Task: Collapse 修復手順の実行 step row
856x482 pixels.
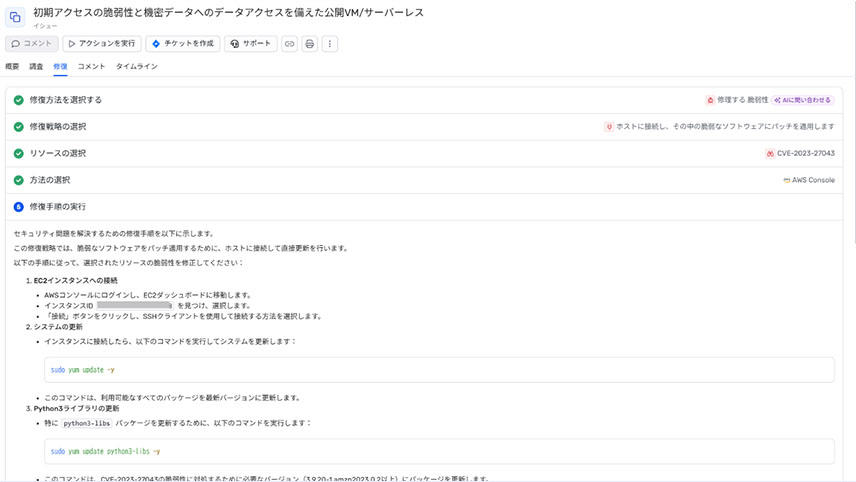Action: (x=424, y=207)
